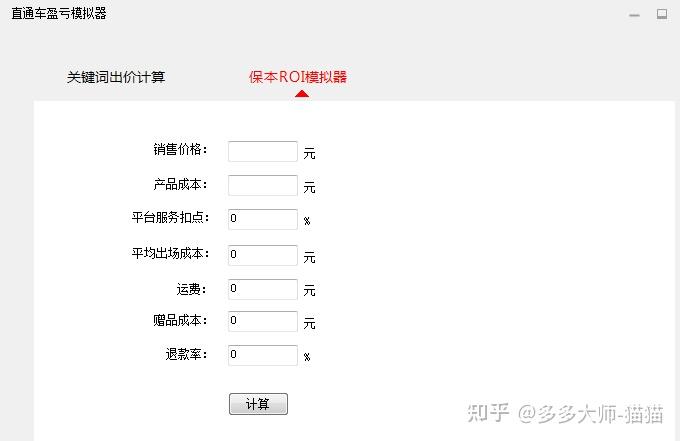680x441 pixels.
Task: Maximize the simulator window
Action: pos(661,14)
